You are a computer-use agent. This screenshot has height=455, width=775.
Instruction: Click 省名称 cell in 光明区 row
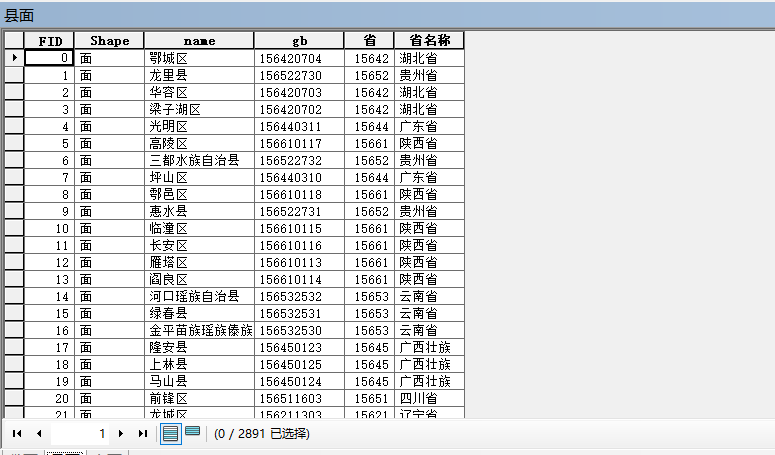coord(430,126)
